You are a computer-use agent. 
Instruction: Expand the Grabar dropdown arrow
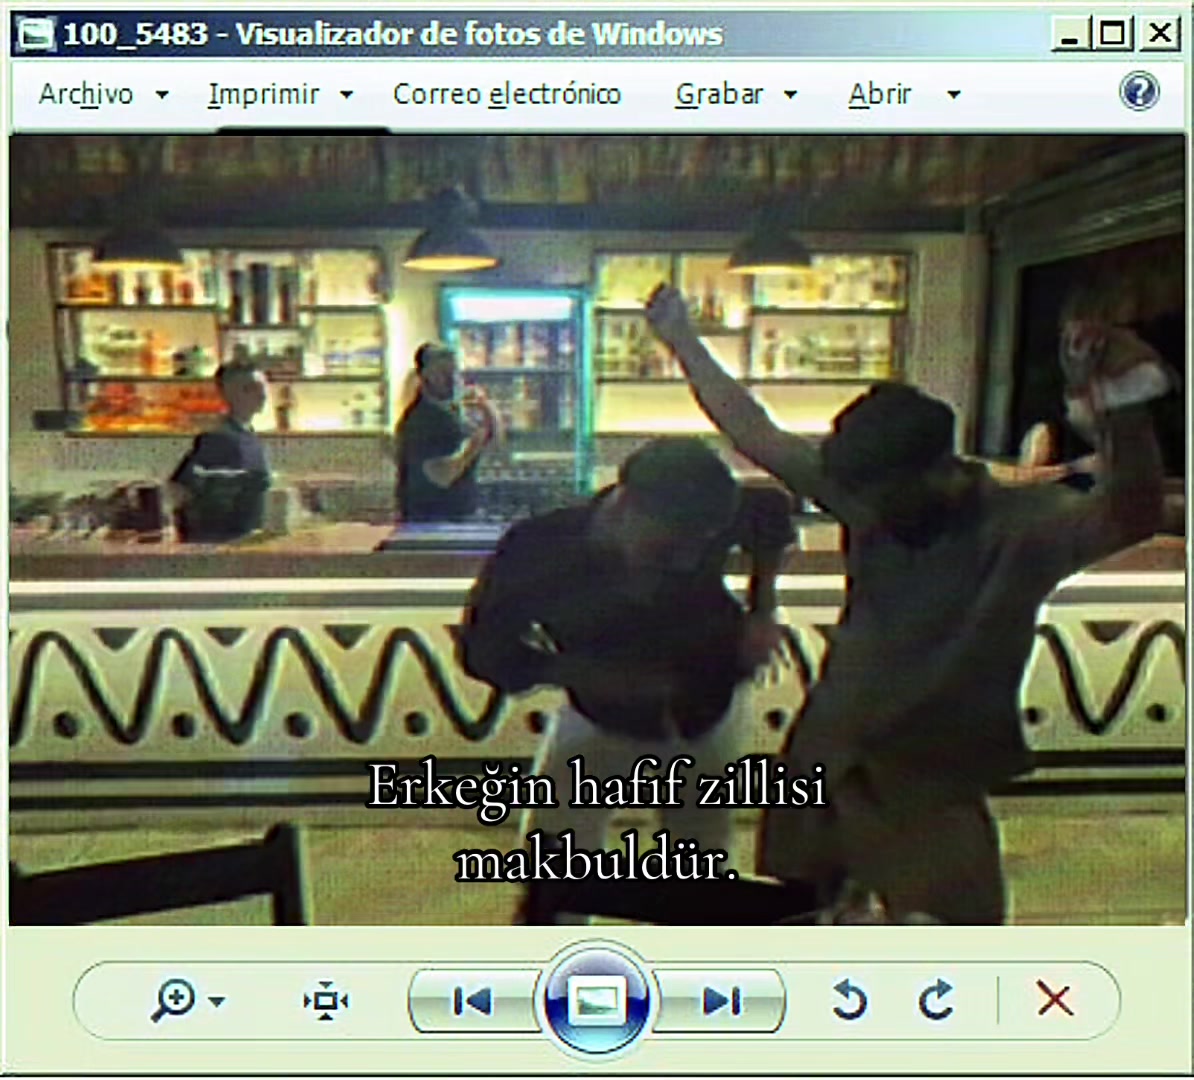point(790,95)
